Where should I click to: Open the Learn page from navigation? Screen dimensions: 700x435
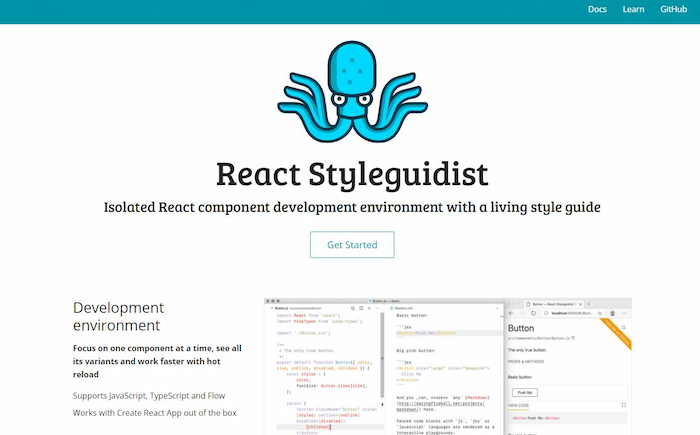point(633,10)
